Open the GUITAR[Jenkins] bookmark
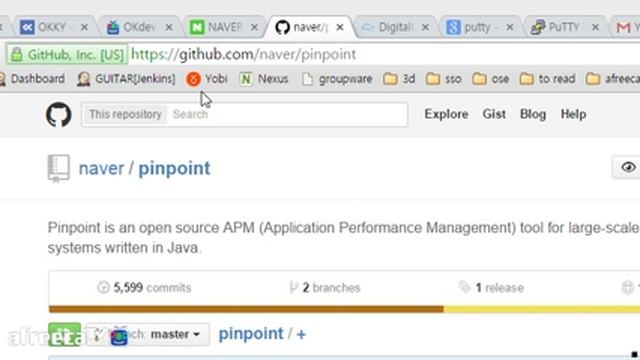640x360 pixels. click(x=127, y=79)
